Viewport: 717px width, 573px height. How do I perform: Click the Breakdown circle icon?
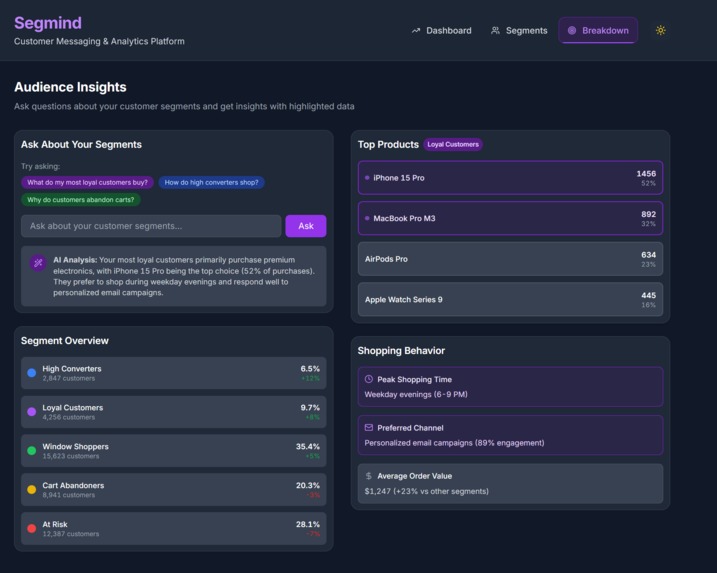click(572, 31)
